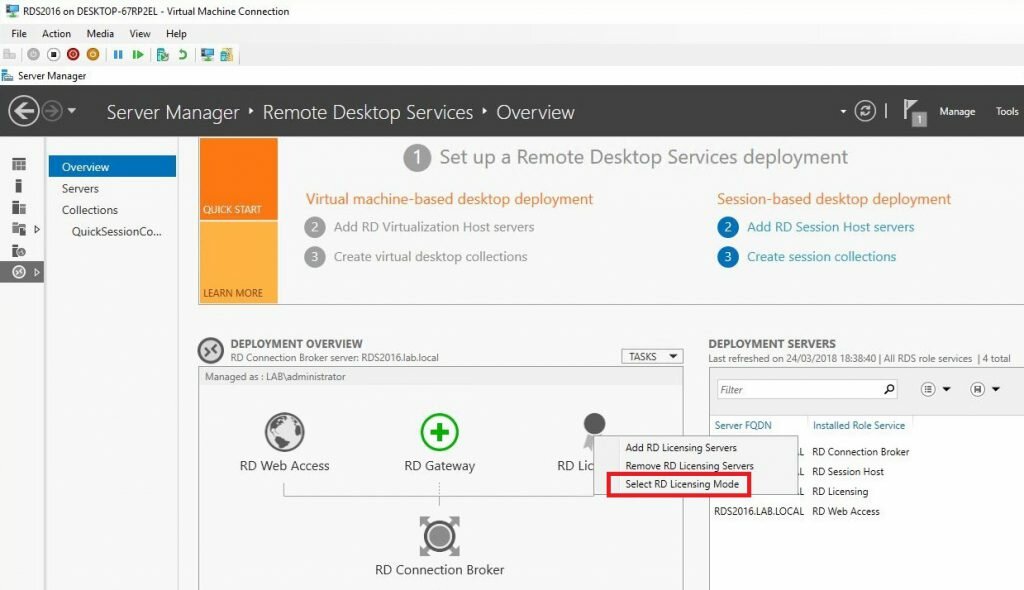
Task: Click the filter search magnifier icon
Action: (889, 389)
